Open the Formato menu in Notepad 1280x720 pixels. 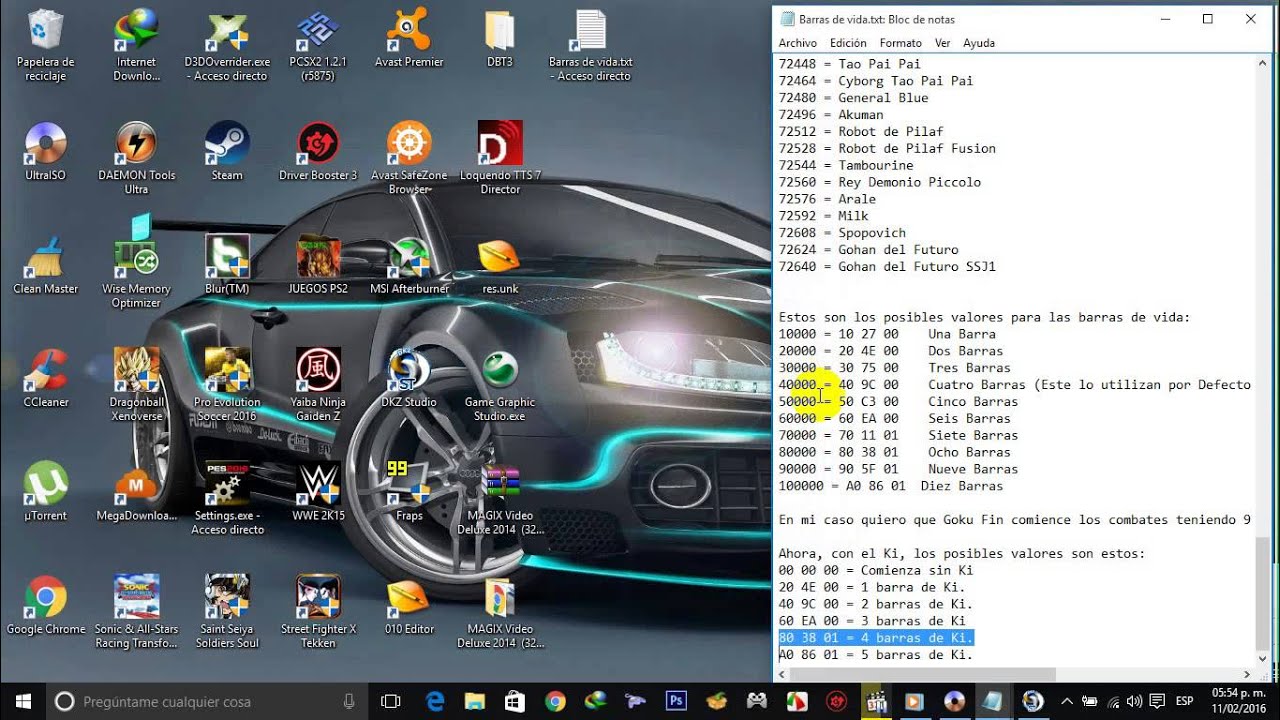pyautogui.click(x=901, y=43)
